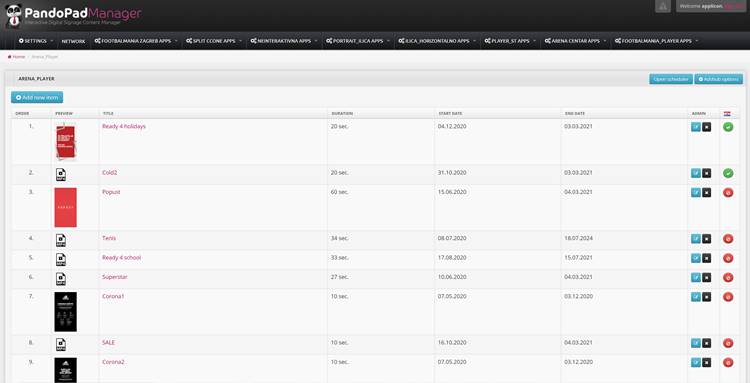
Task: Delete the Tenis entry
Action: 706,239
